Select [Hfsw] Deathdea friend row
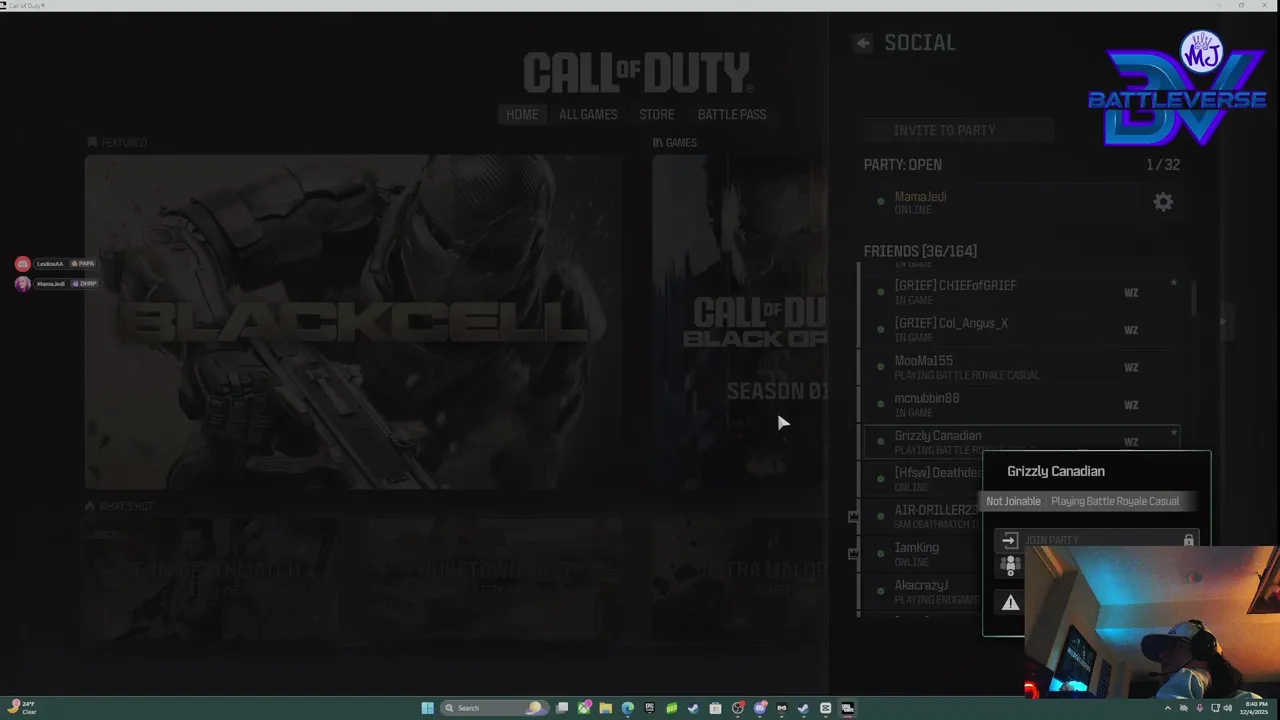Image resolution: width=1280 pixels, height=720 pixels. click(922, 479)
